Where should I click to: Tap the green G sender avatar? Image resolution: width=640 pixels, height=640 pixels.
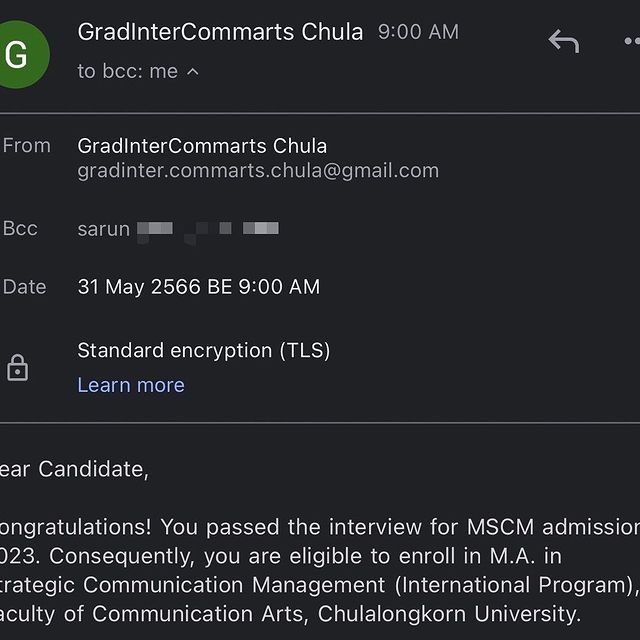(x=23, y=54)
